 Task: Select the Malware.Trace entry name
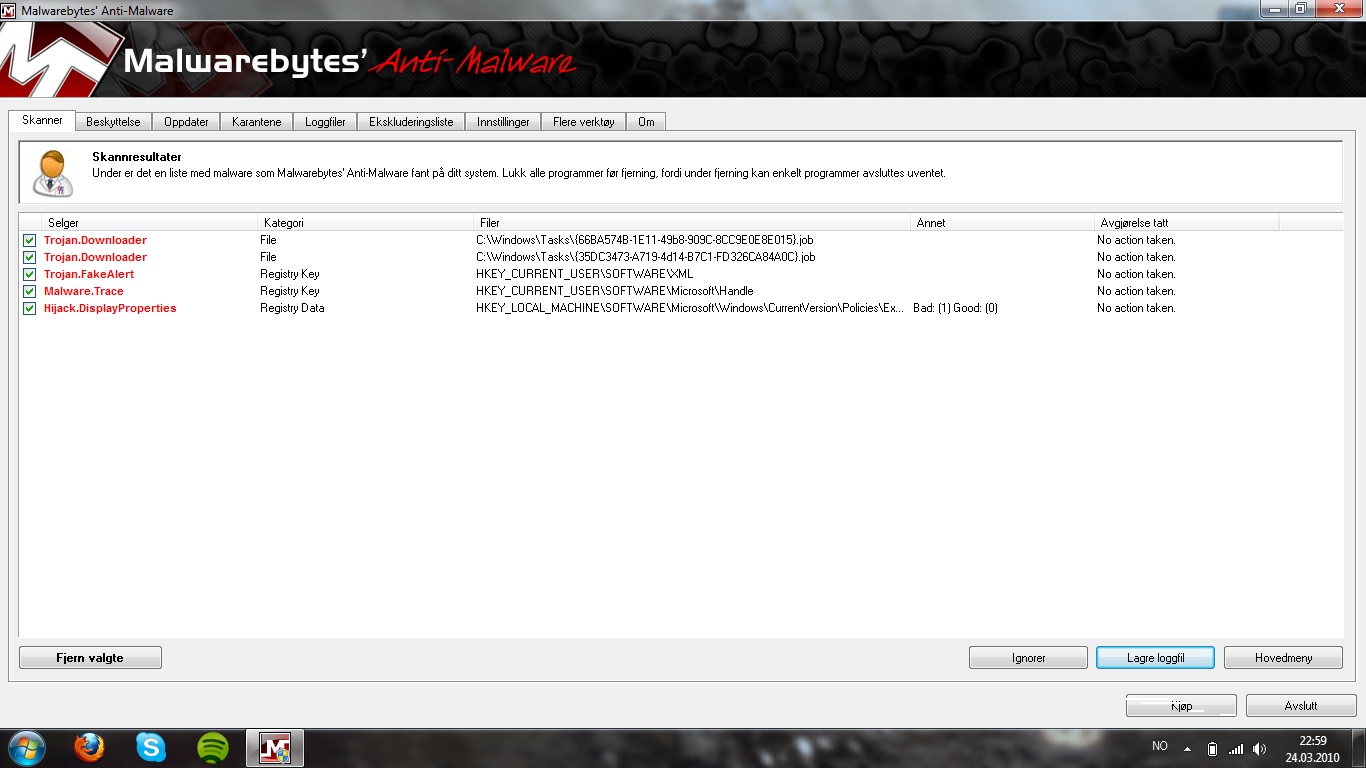(x=84, y=291)
